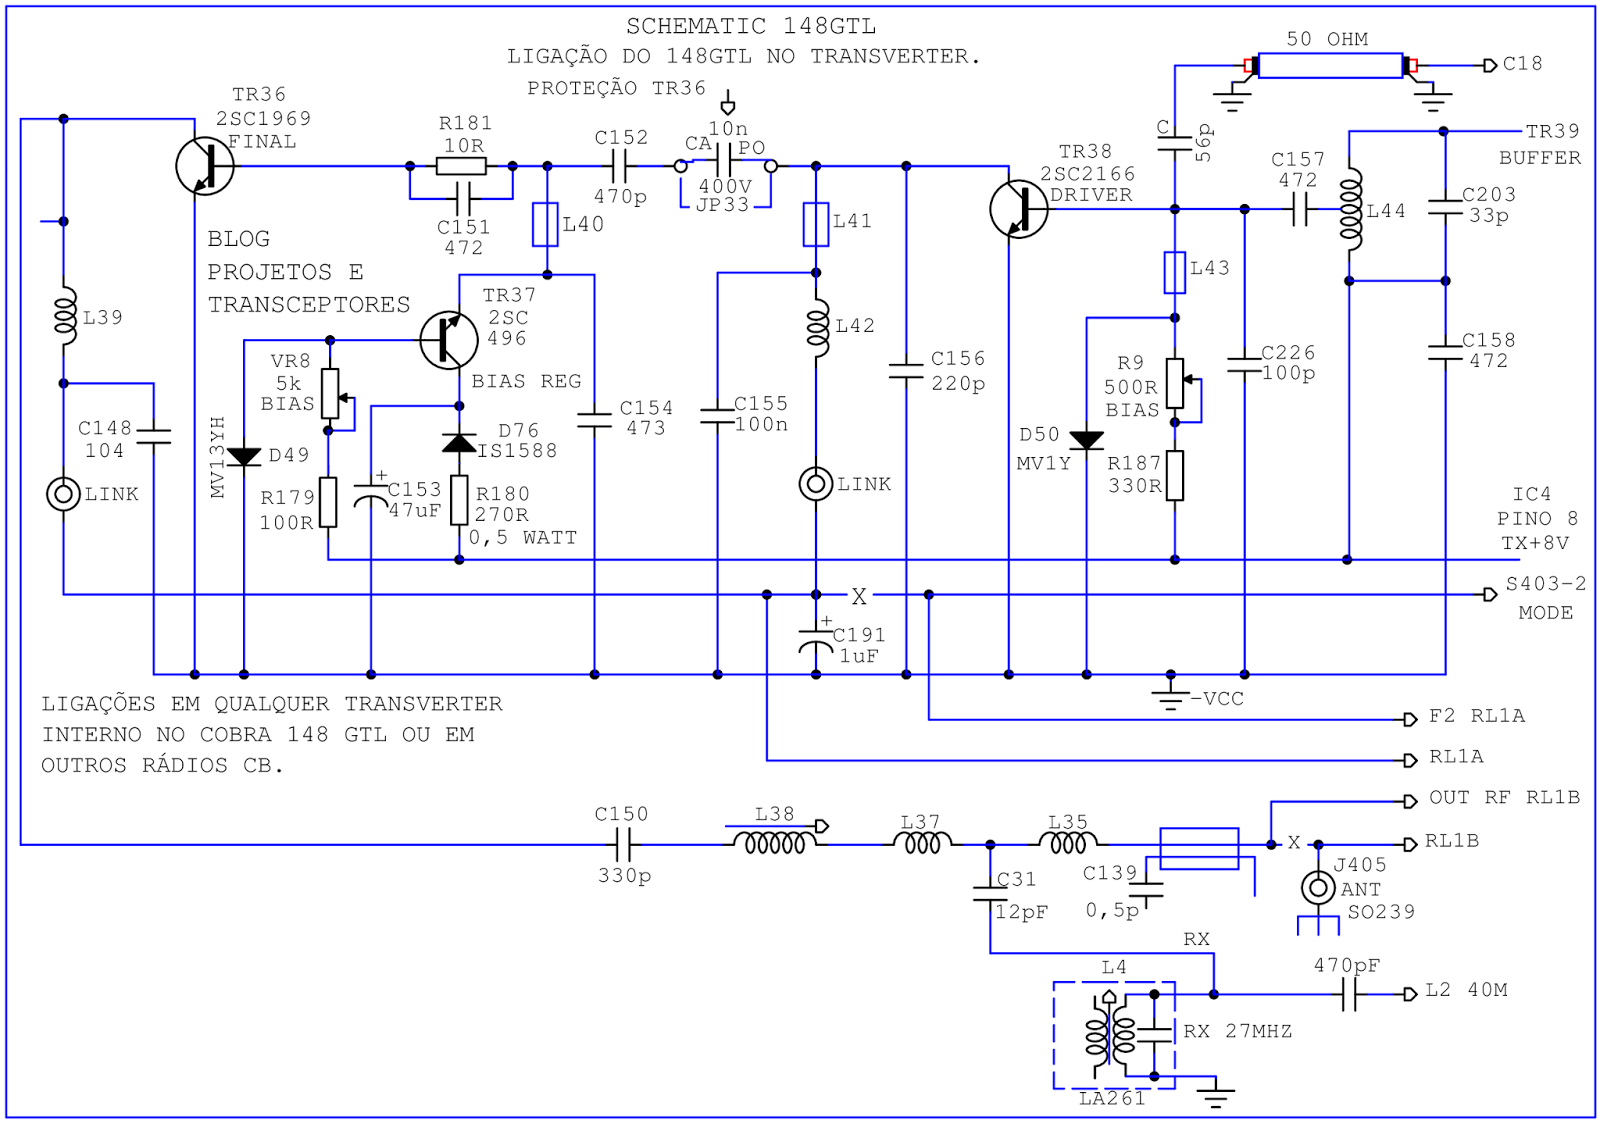Select the L35 inductor coil
Screen dimensions: 1600x1124
(1068, 843)
